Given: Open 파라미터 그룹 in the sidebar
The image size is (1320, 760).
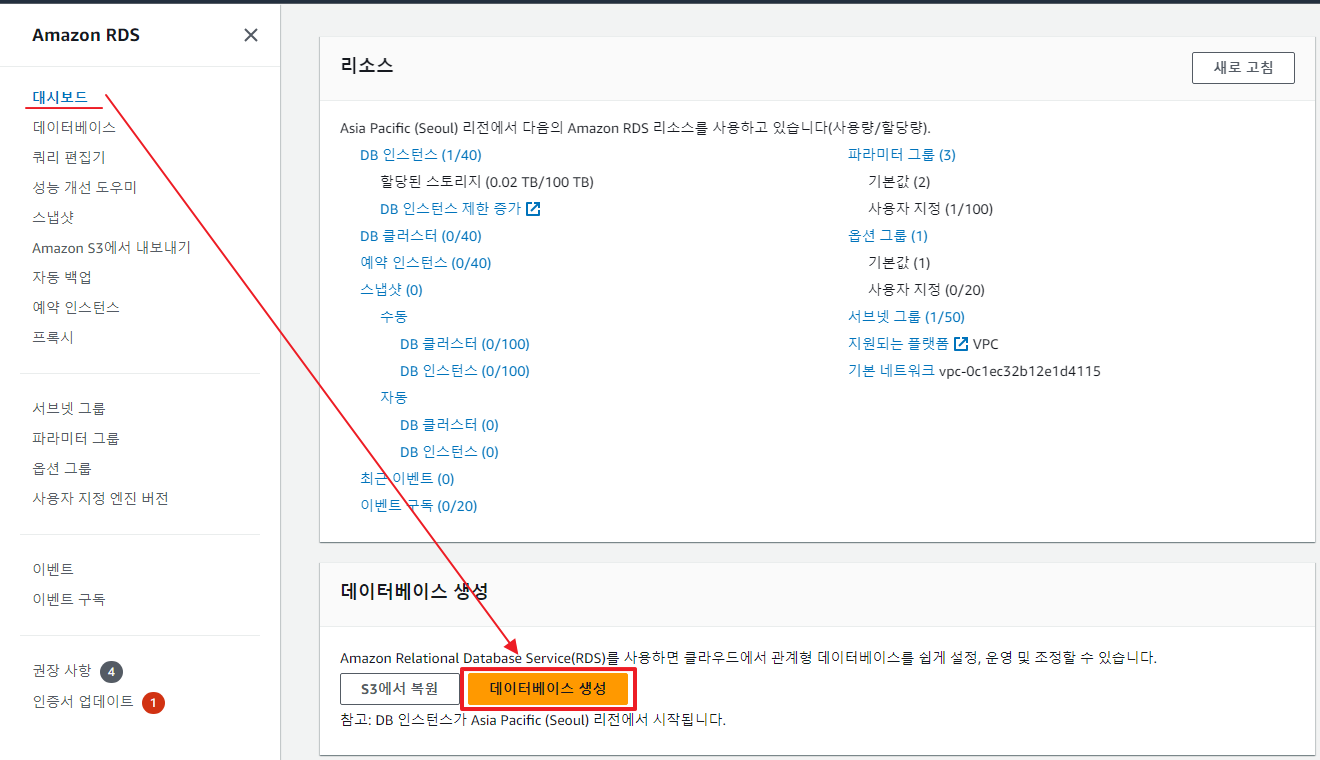Looking at the screenshot, I should 76,438.
